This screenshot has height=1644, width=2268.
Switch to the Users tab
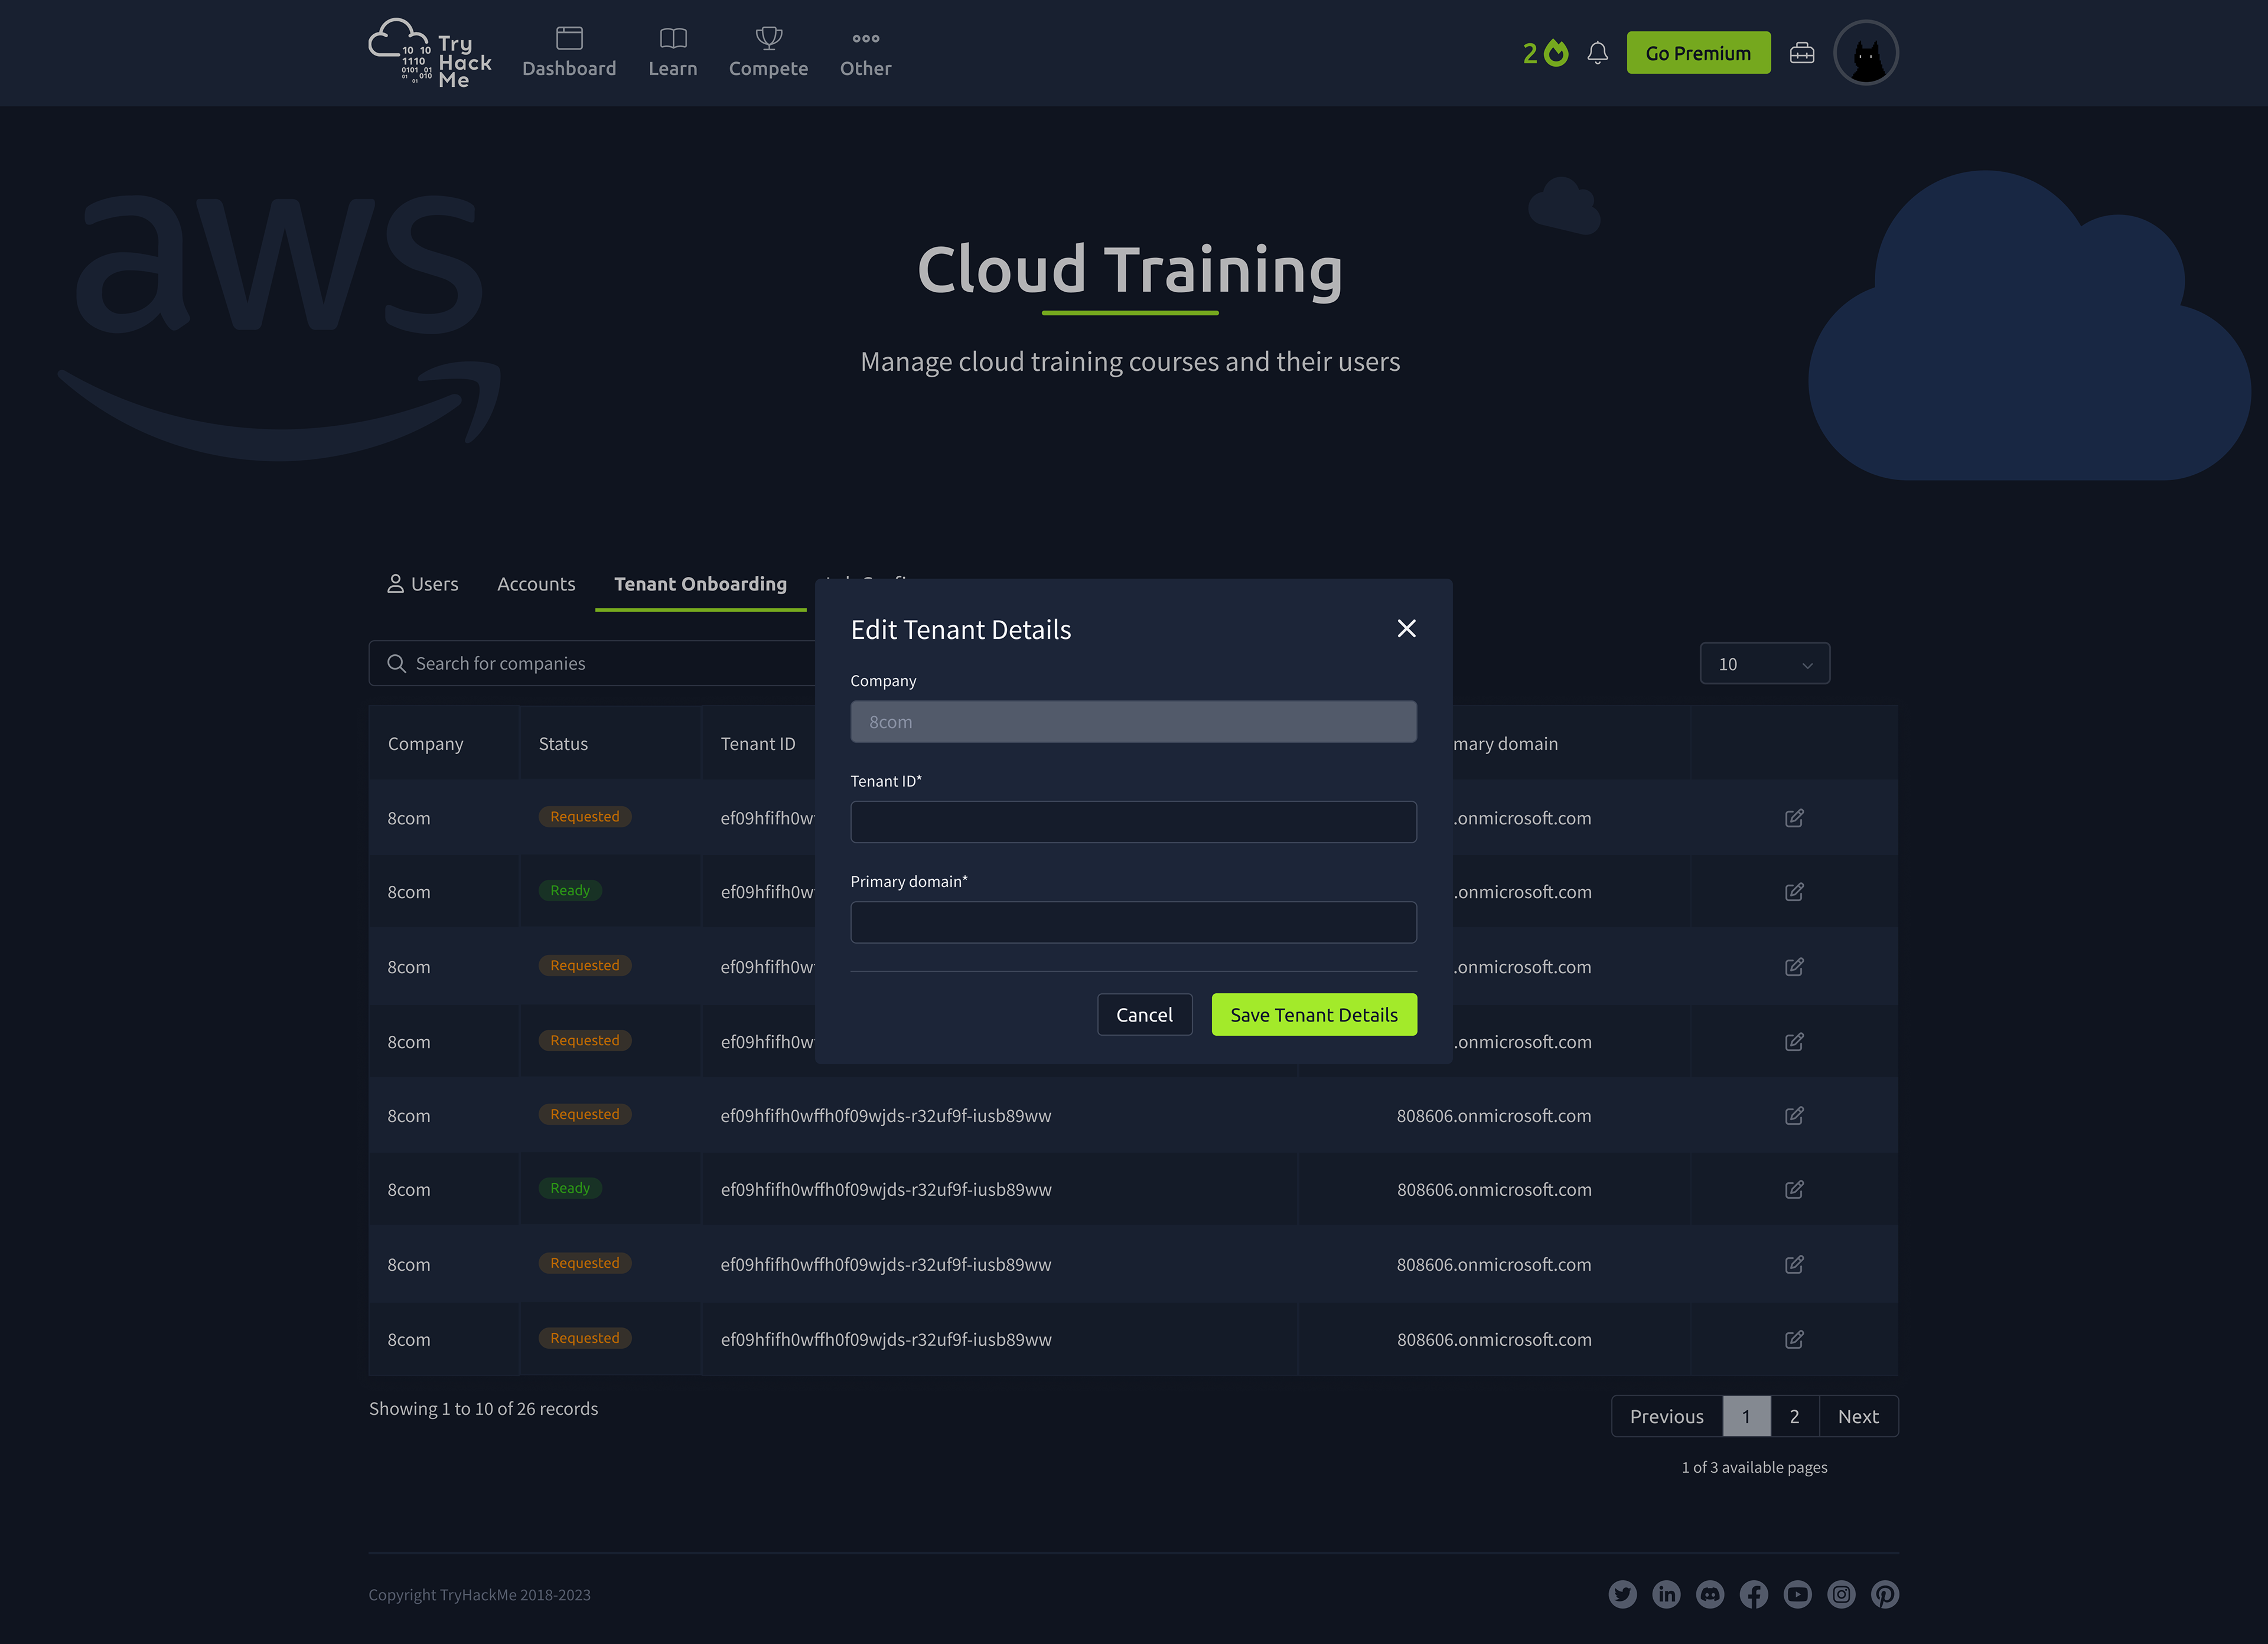[x=422, y=584]
